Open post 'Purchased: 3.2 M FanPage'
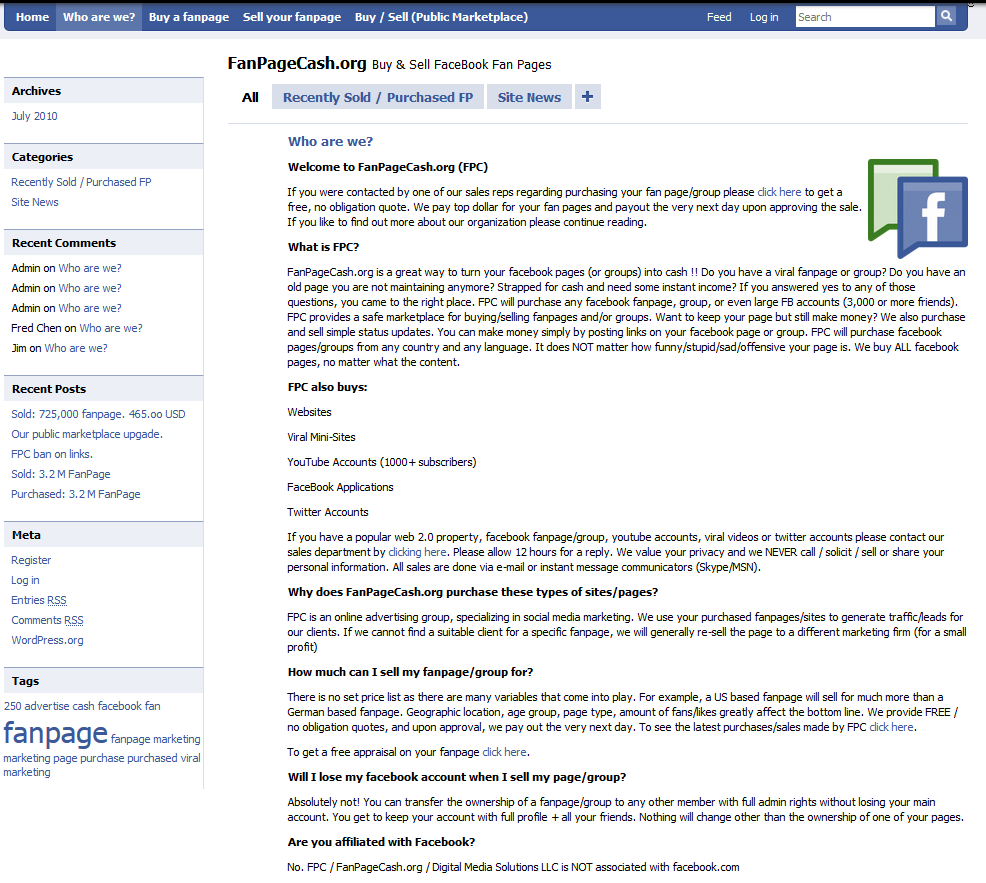 tap(75, 494)
